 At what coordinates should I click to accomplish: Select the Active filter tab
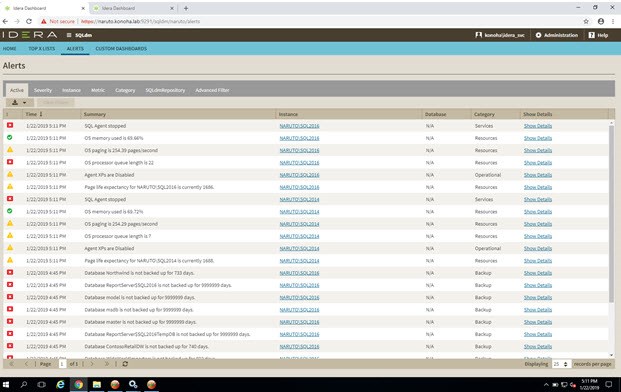point(17,90)
